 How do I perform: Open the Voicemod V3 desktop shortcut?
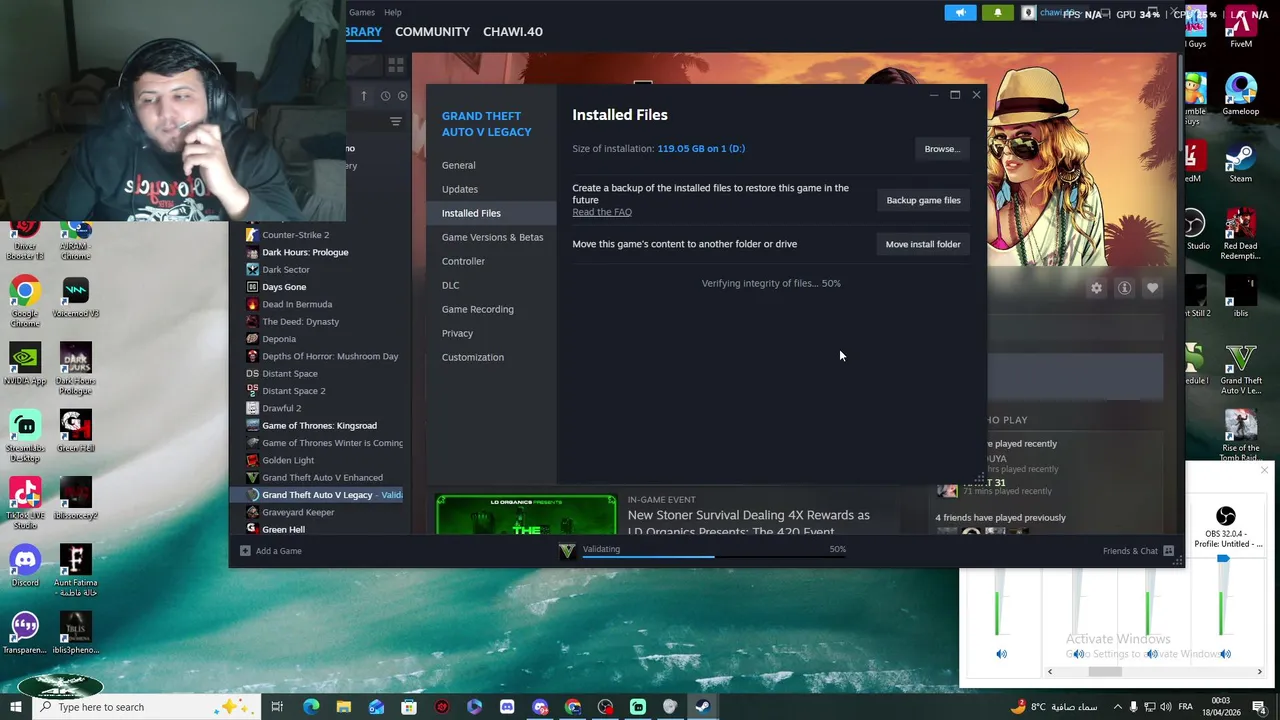(76, 297)
